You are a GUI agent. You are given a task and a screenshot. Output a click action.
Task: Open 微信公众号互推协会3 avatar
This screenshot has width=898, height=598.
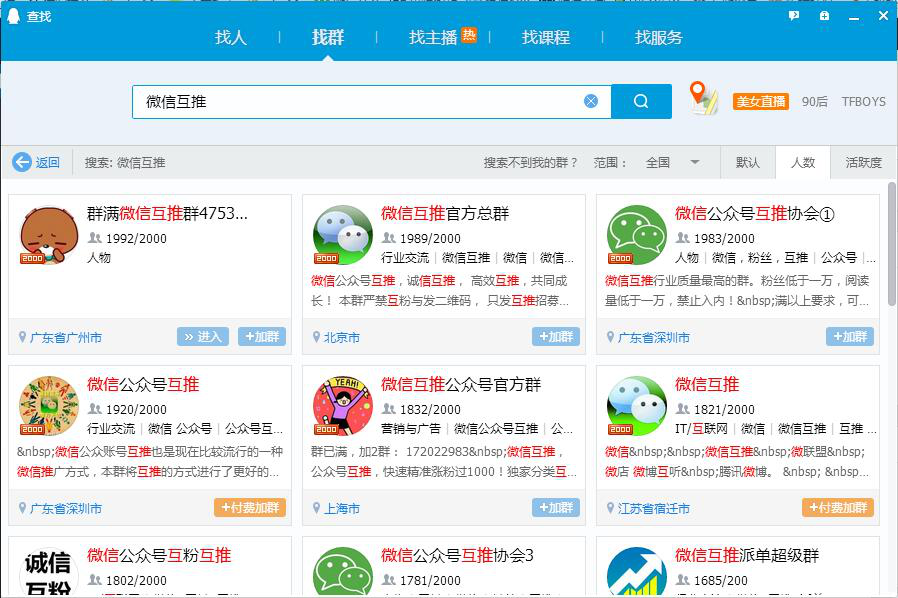(x=343, y=571)
